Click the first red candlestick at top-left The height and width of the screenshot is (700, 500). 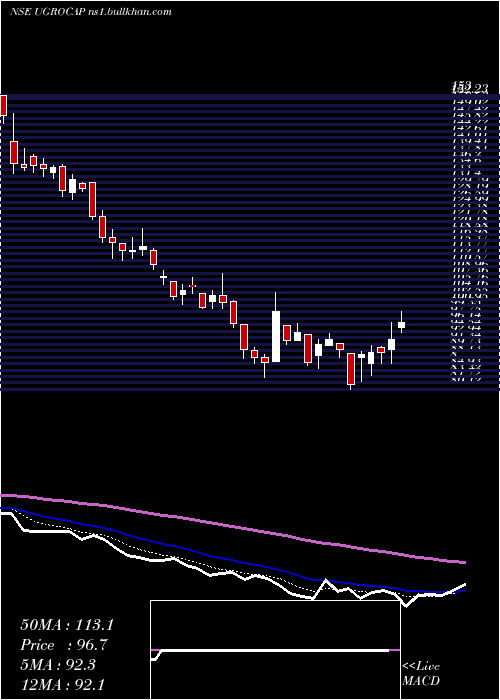click(x=4, y=105)
